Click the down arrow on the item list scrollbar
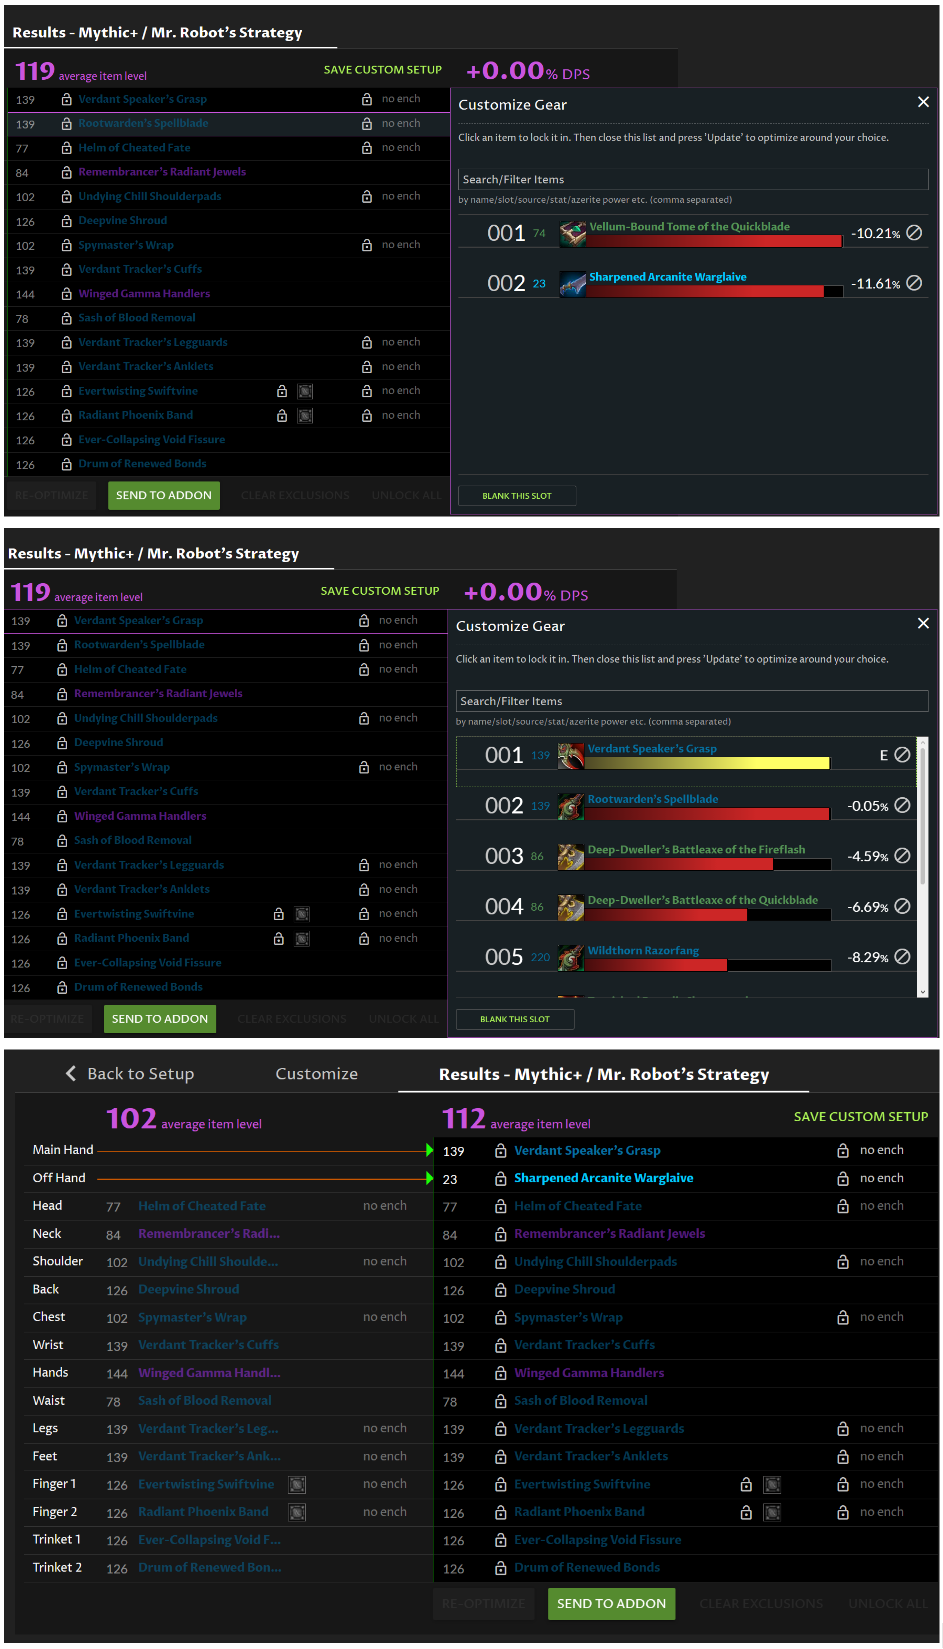This screenshot has width=943, height=1649. tap(922, 991)
